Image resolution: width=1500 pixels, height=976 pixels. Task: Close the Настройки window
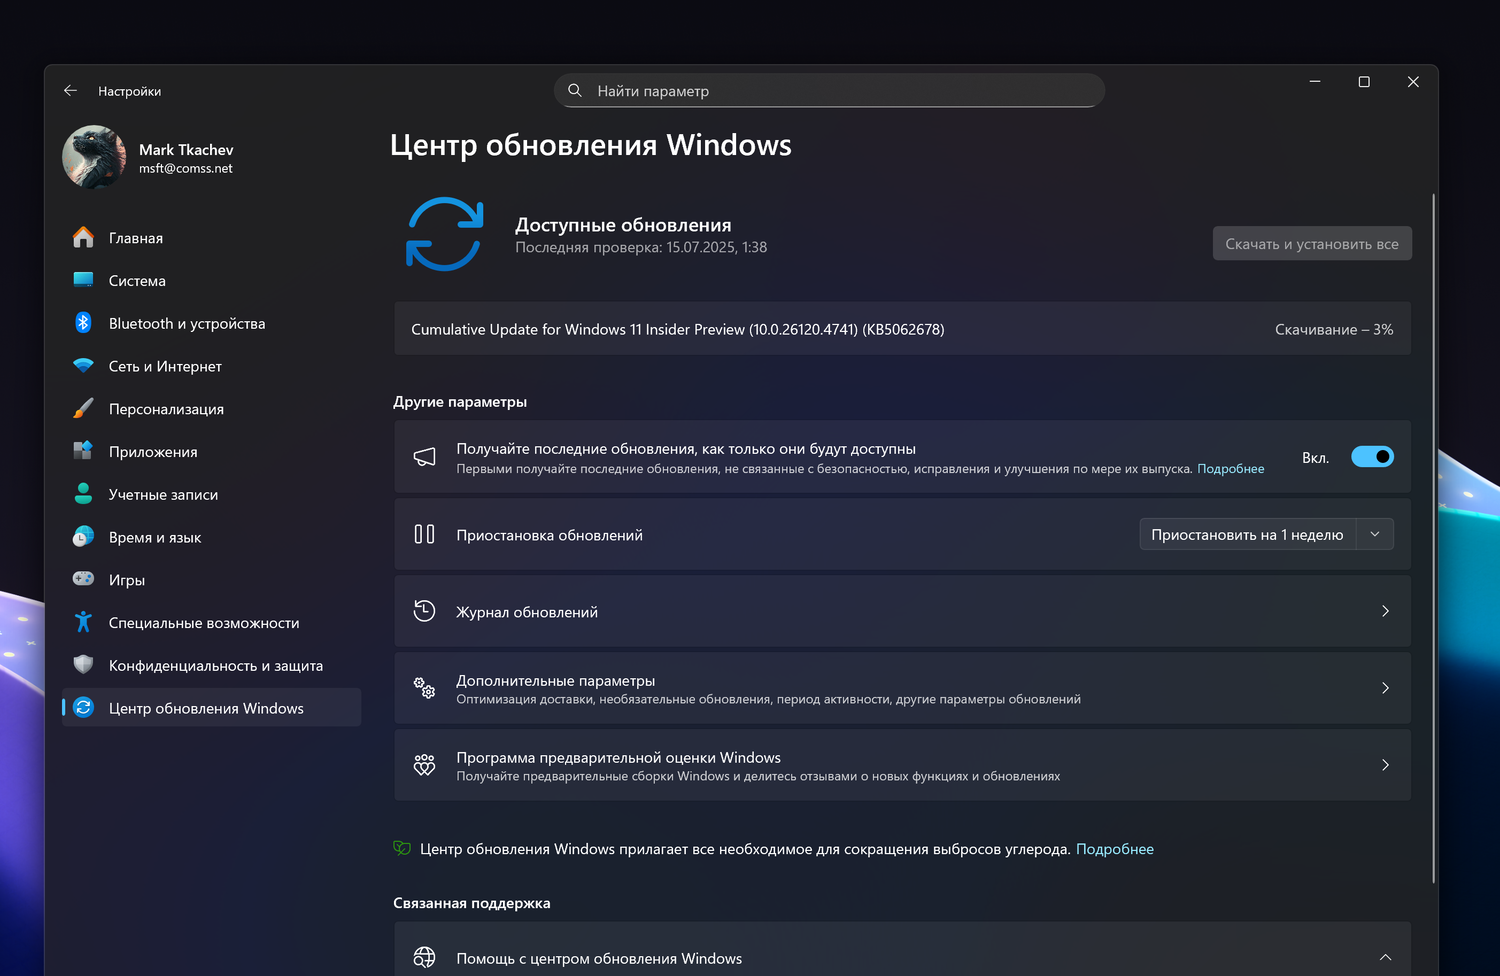tap(1413, 82)
